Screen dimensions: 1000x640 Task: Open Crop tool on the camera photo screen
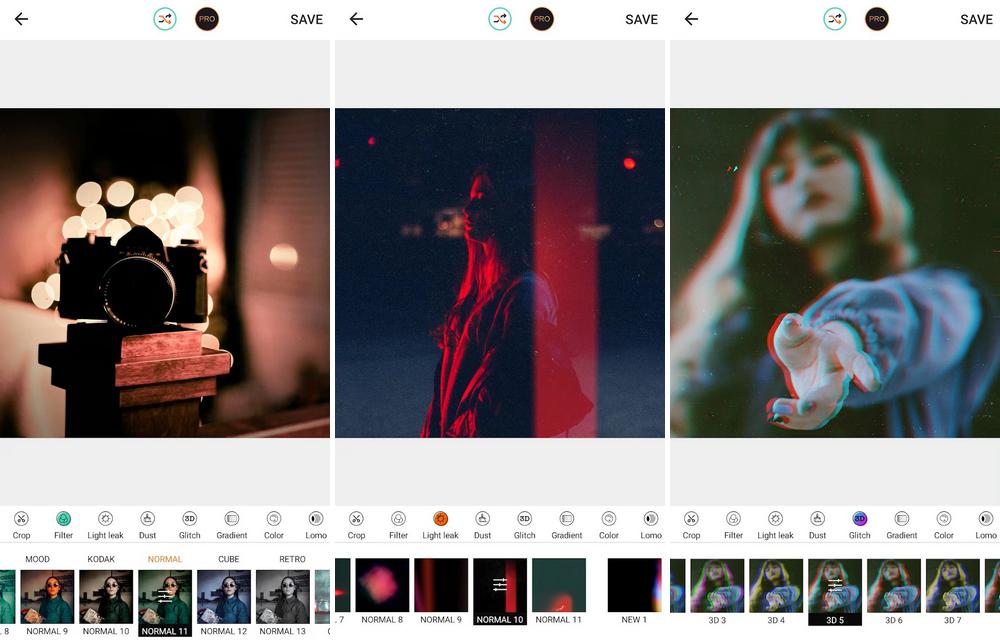[21, 519]
